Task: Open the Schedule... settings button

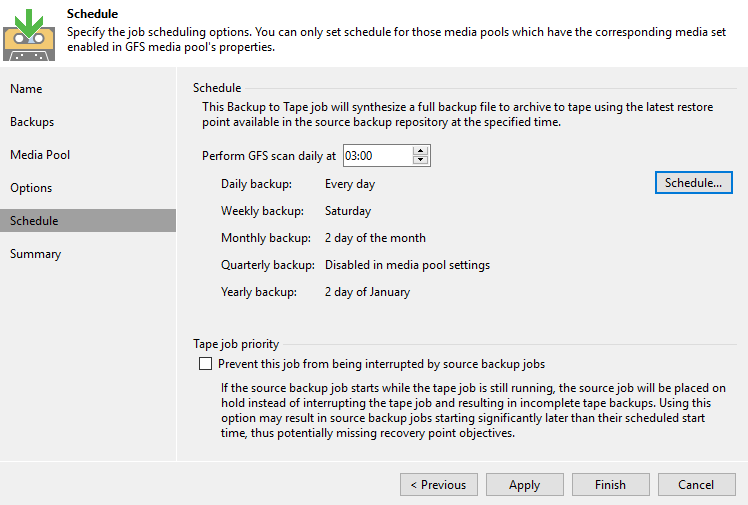Action: pyautogui.click(x=693, y=183)
